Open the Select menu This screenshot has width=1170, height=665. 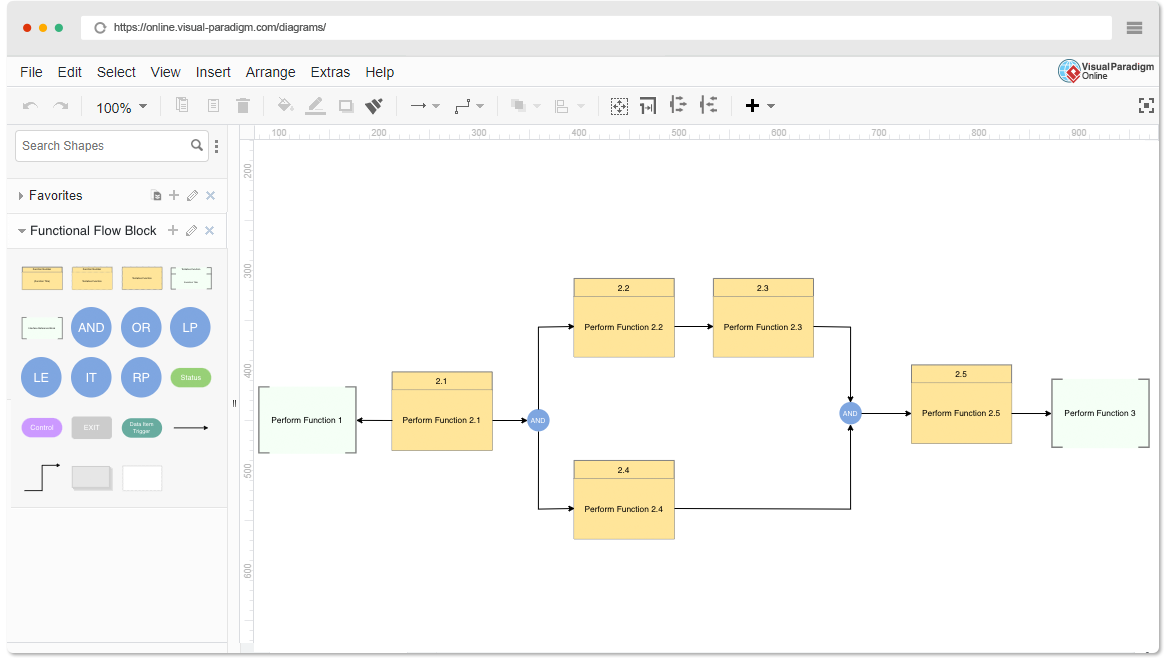pos(116,72)
